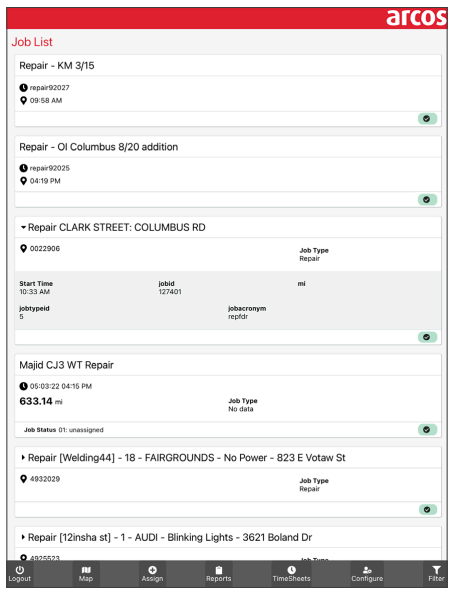Viewport: 461px width, 594px height.
Task: Click the jobacronym value repfdr
Action: 238,317
